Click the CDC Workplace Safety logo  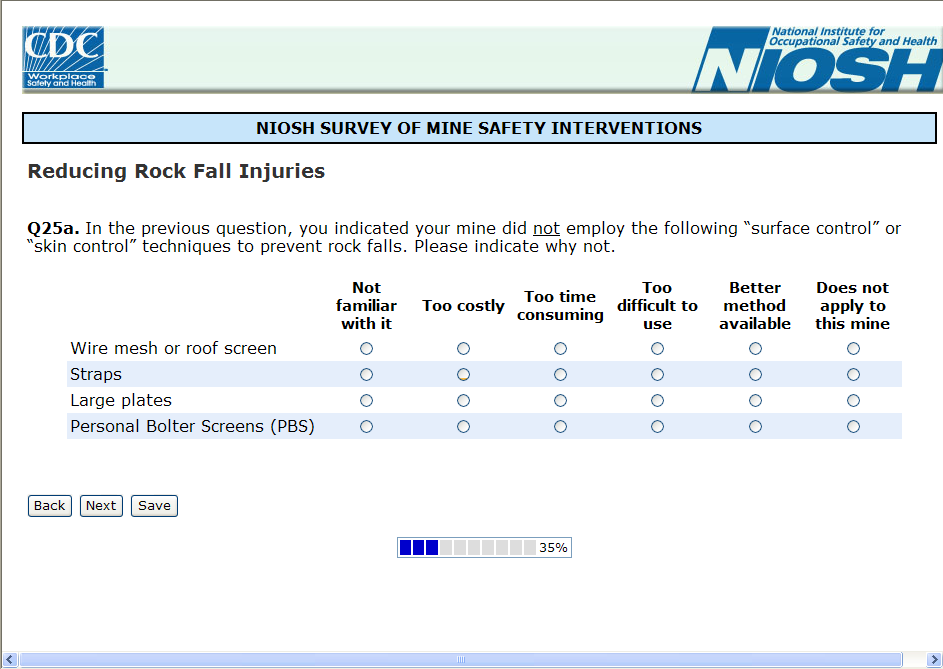(x=63, y=57)
